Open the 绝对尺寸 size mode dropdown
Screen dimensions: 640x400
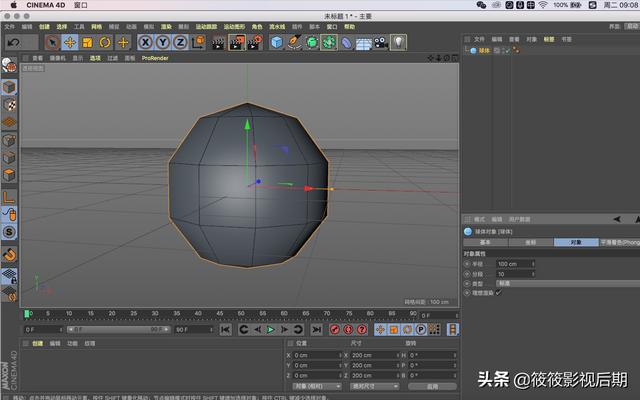click(x=374, y=386)
